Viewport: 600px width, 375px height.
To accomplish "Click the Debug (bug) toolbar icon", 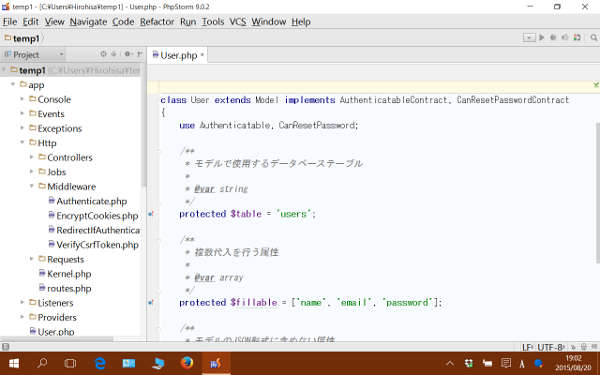I will (553, 38).
